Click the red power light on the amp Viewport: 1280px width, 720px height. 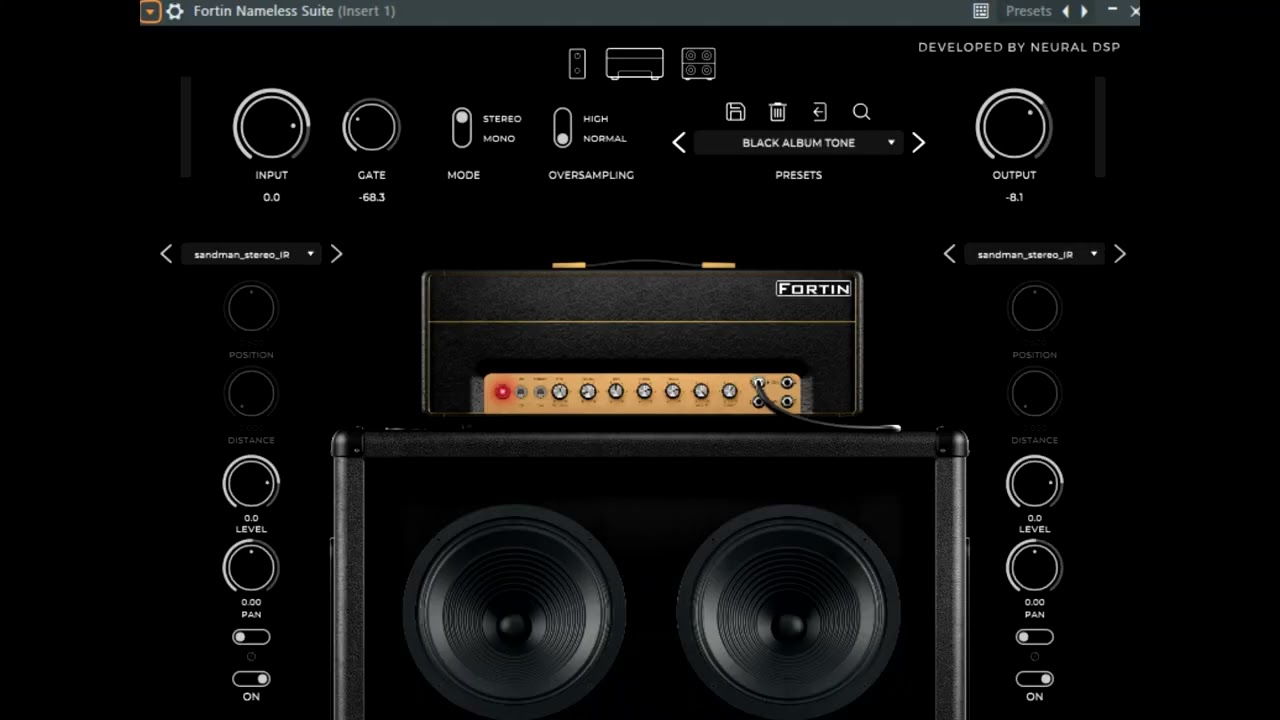pos(502,393)
